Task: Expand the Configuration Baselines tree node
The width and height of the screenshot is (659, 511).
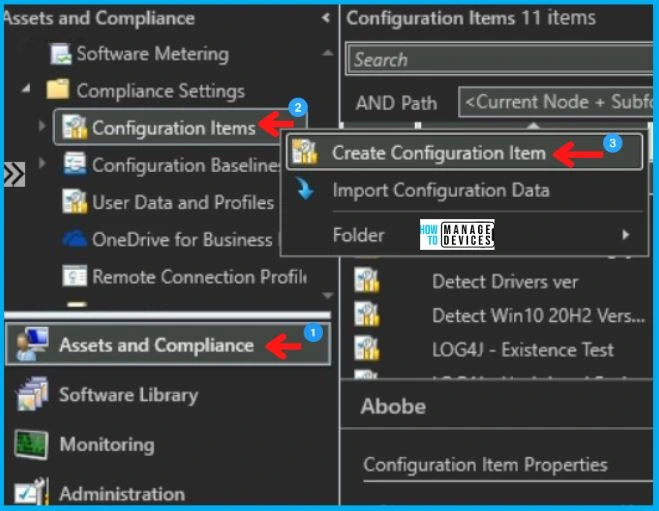Action: [41, 165]
